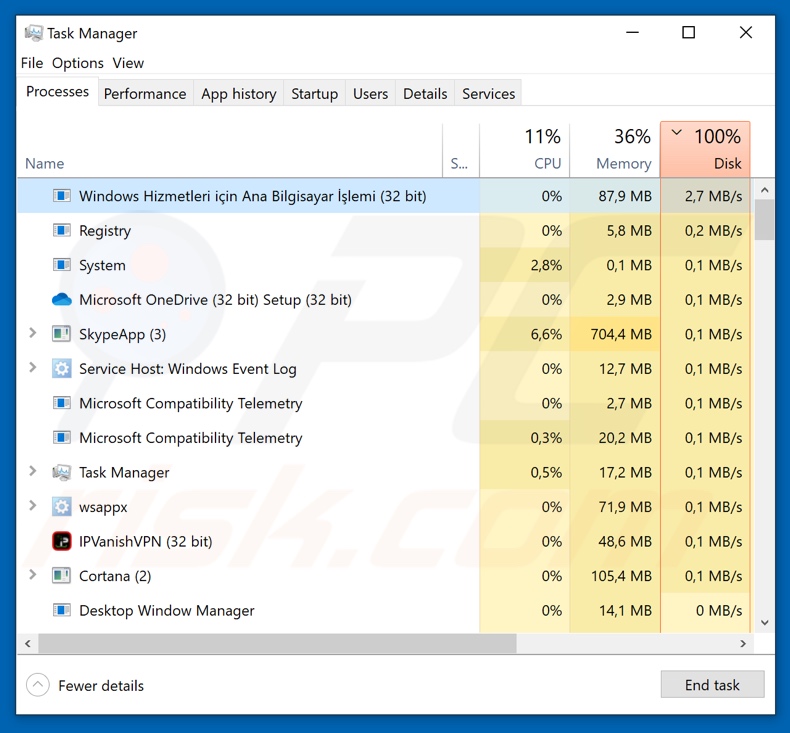Select the Desktop Window Manager row

[x=383, y=611]
